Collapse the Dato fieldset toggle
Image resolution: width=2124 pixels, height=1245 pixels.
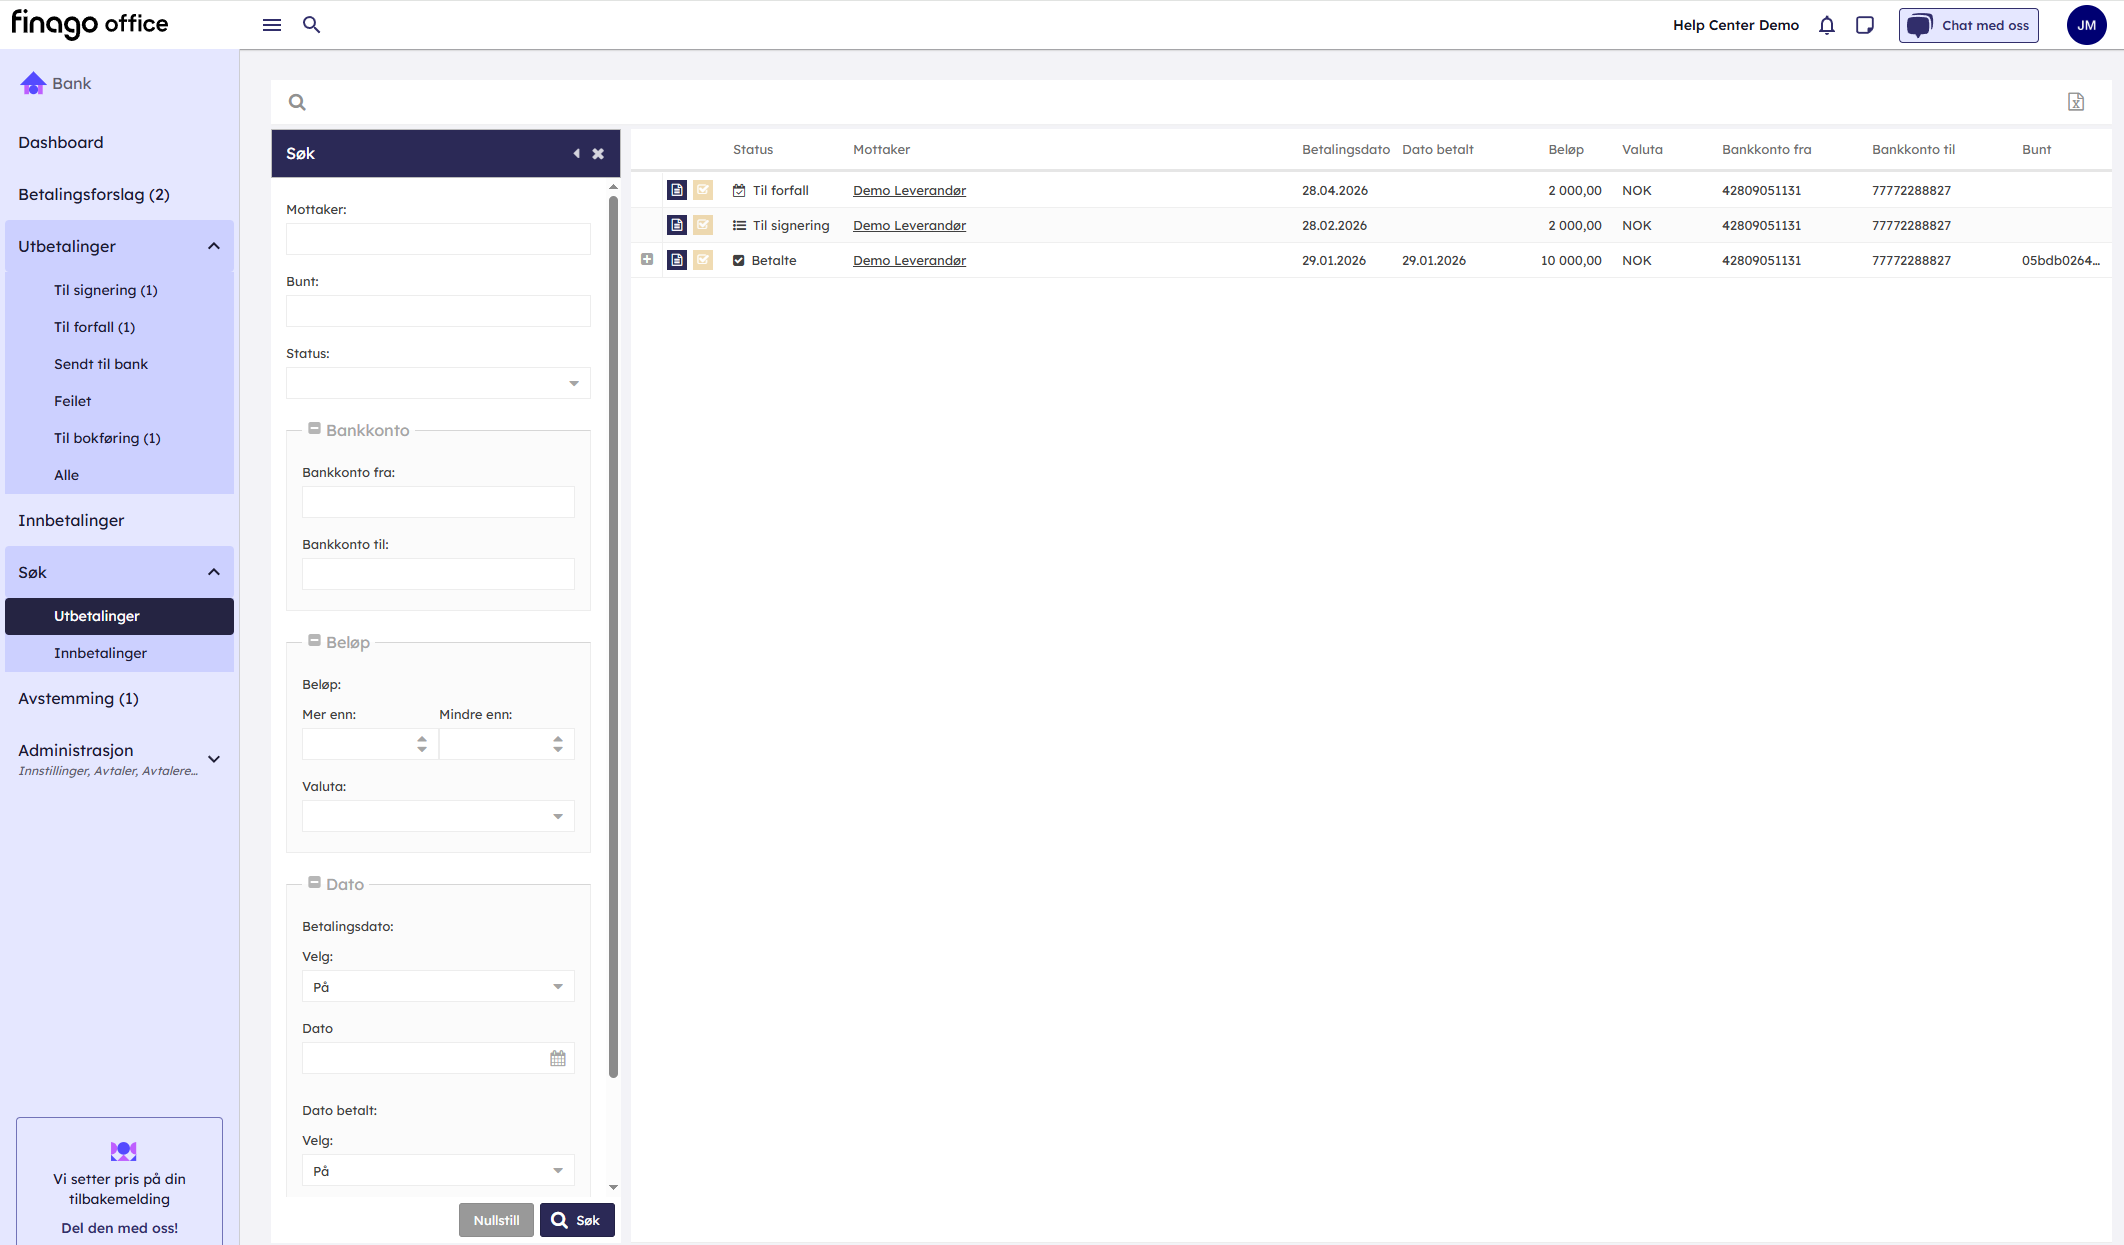point(314,883)
